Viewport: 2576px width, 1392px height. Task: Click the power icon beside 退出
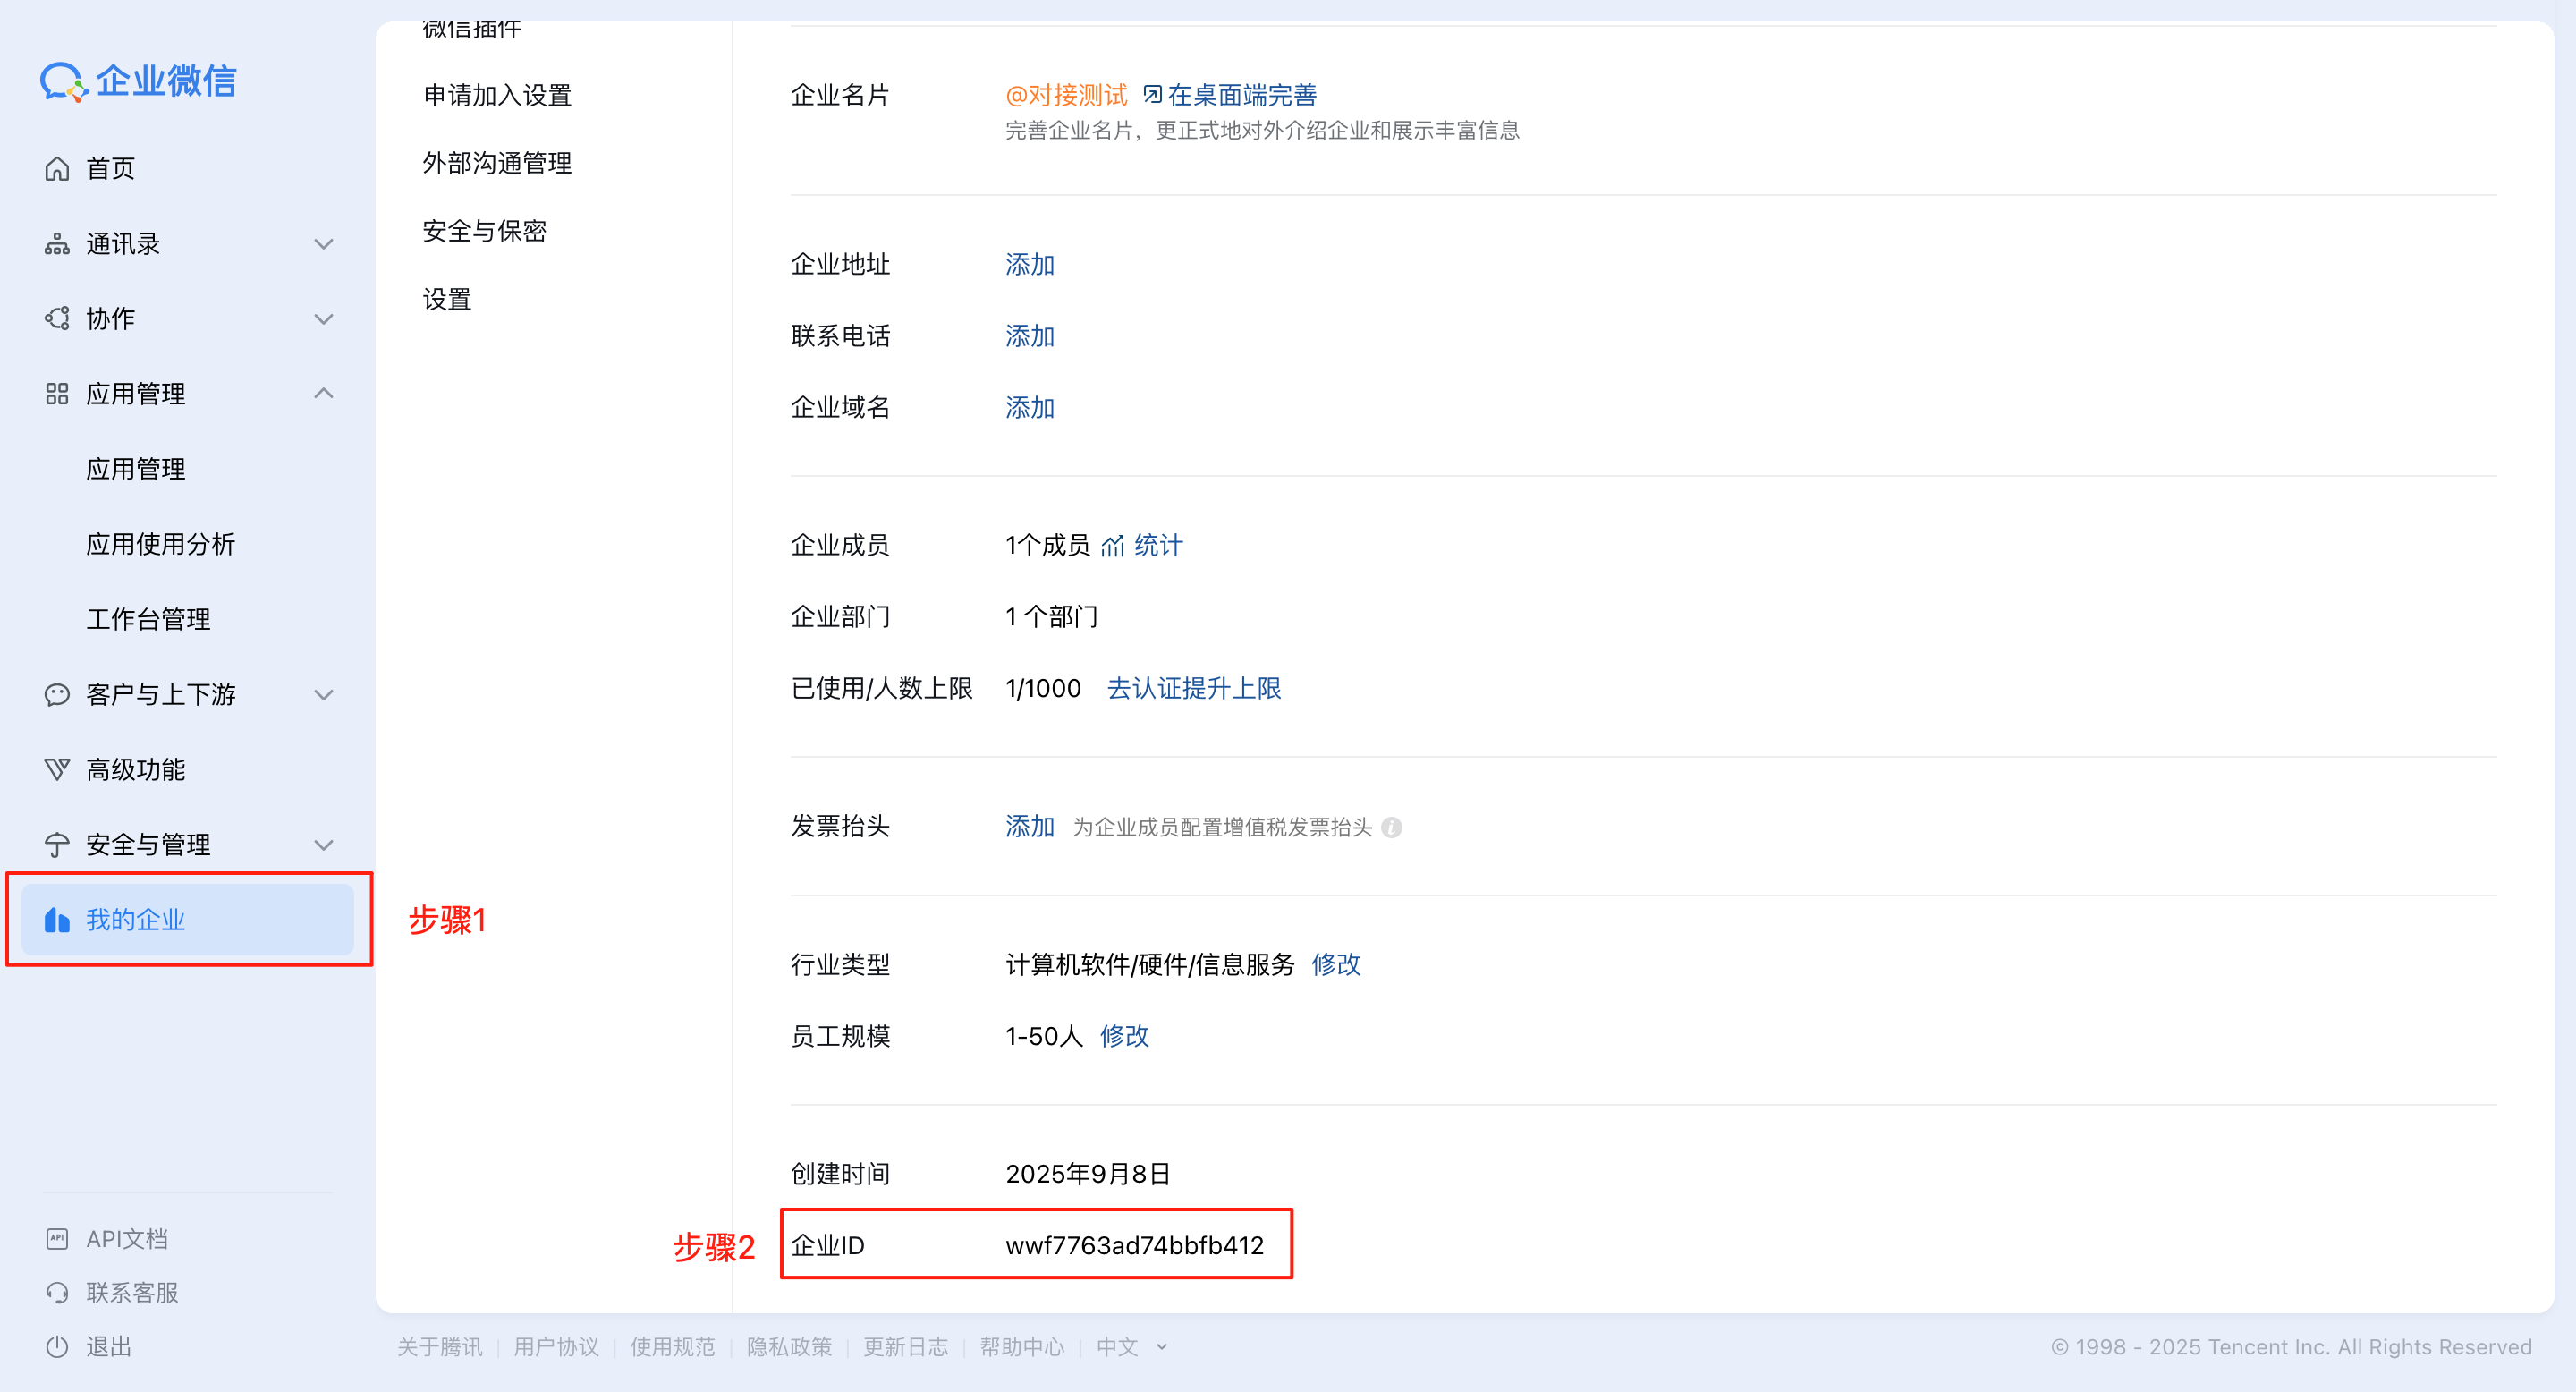click(x=57, y=1347)
